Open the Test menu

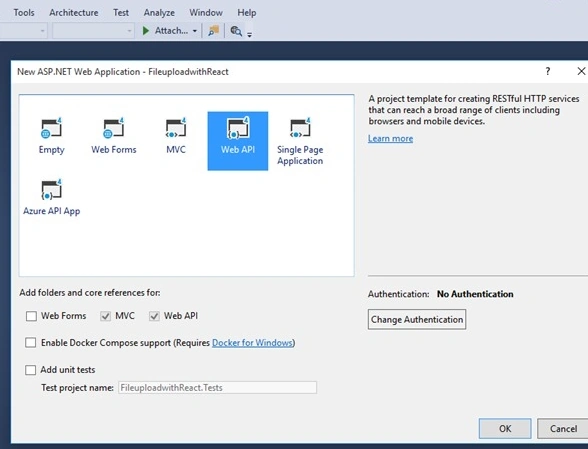(121, 13)
